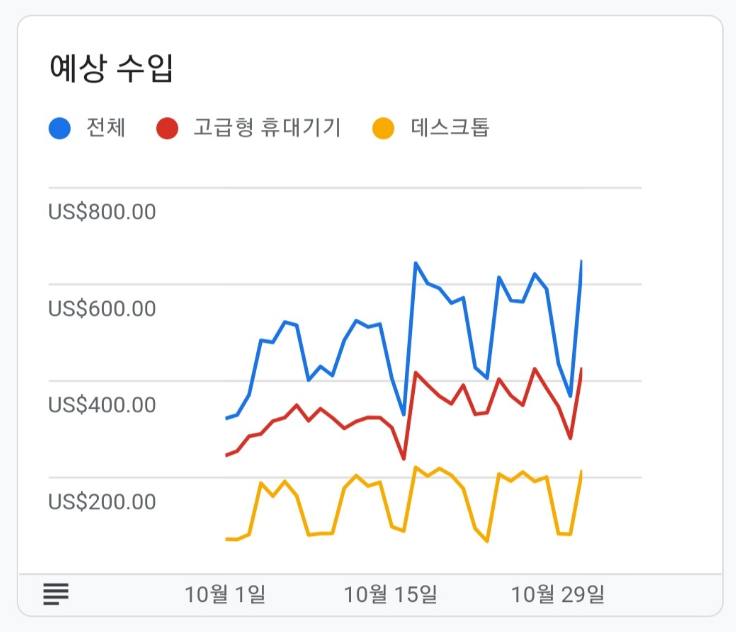Click the red line's final end point
This screenshot has height=632, width=736.
point(582,369)
